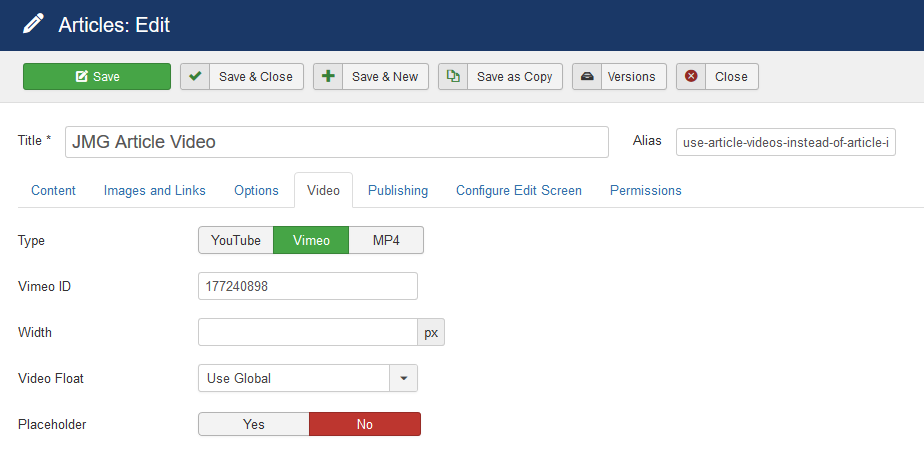Click the copy icon by Save as Copy
The height and width of the screenshot is (471, 924).
pos(453,77)
